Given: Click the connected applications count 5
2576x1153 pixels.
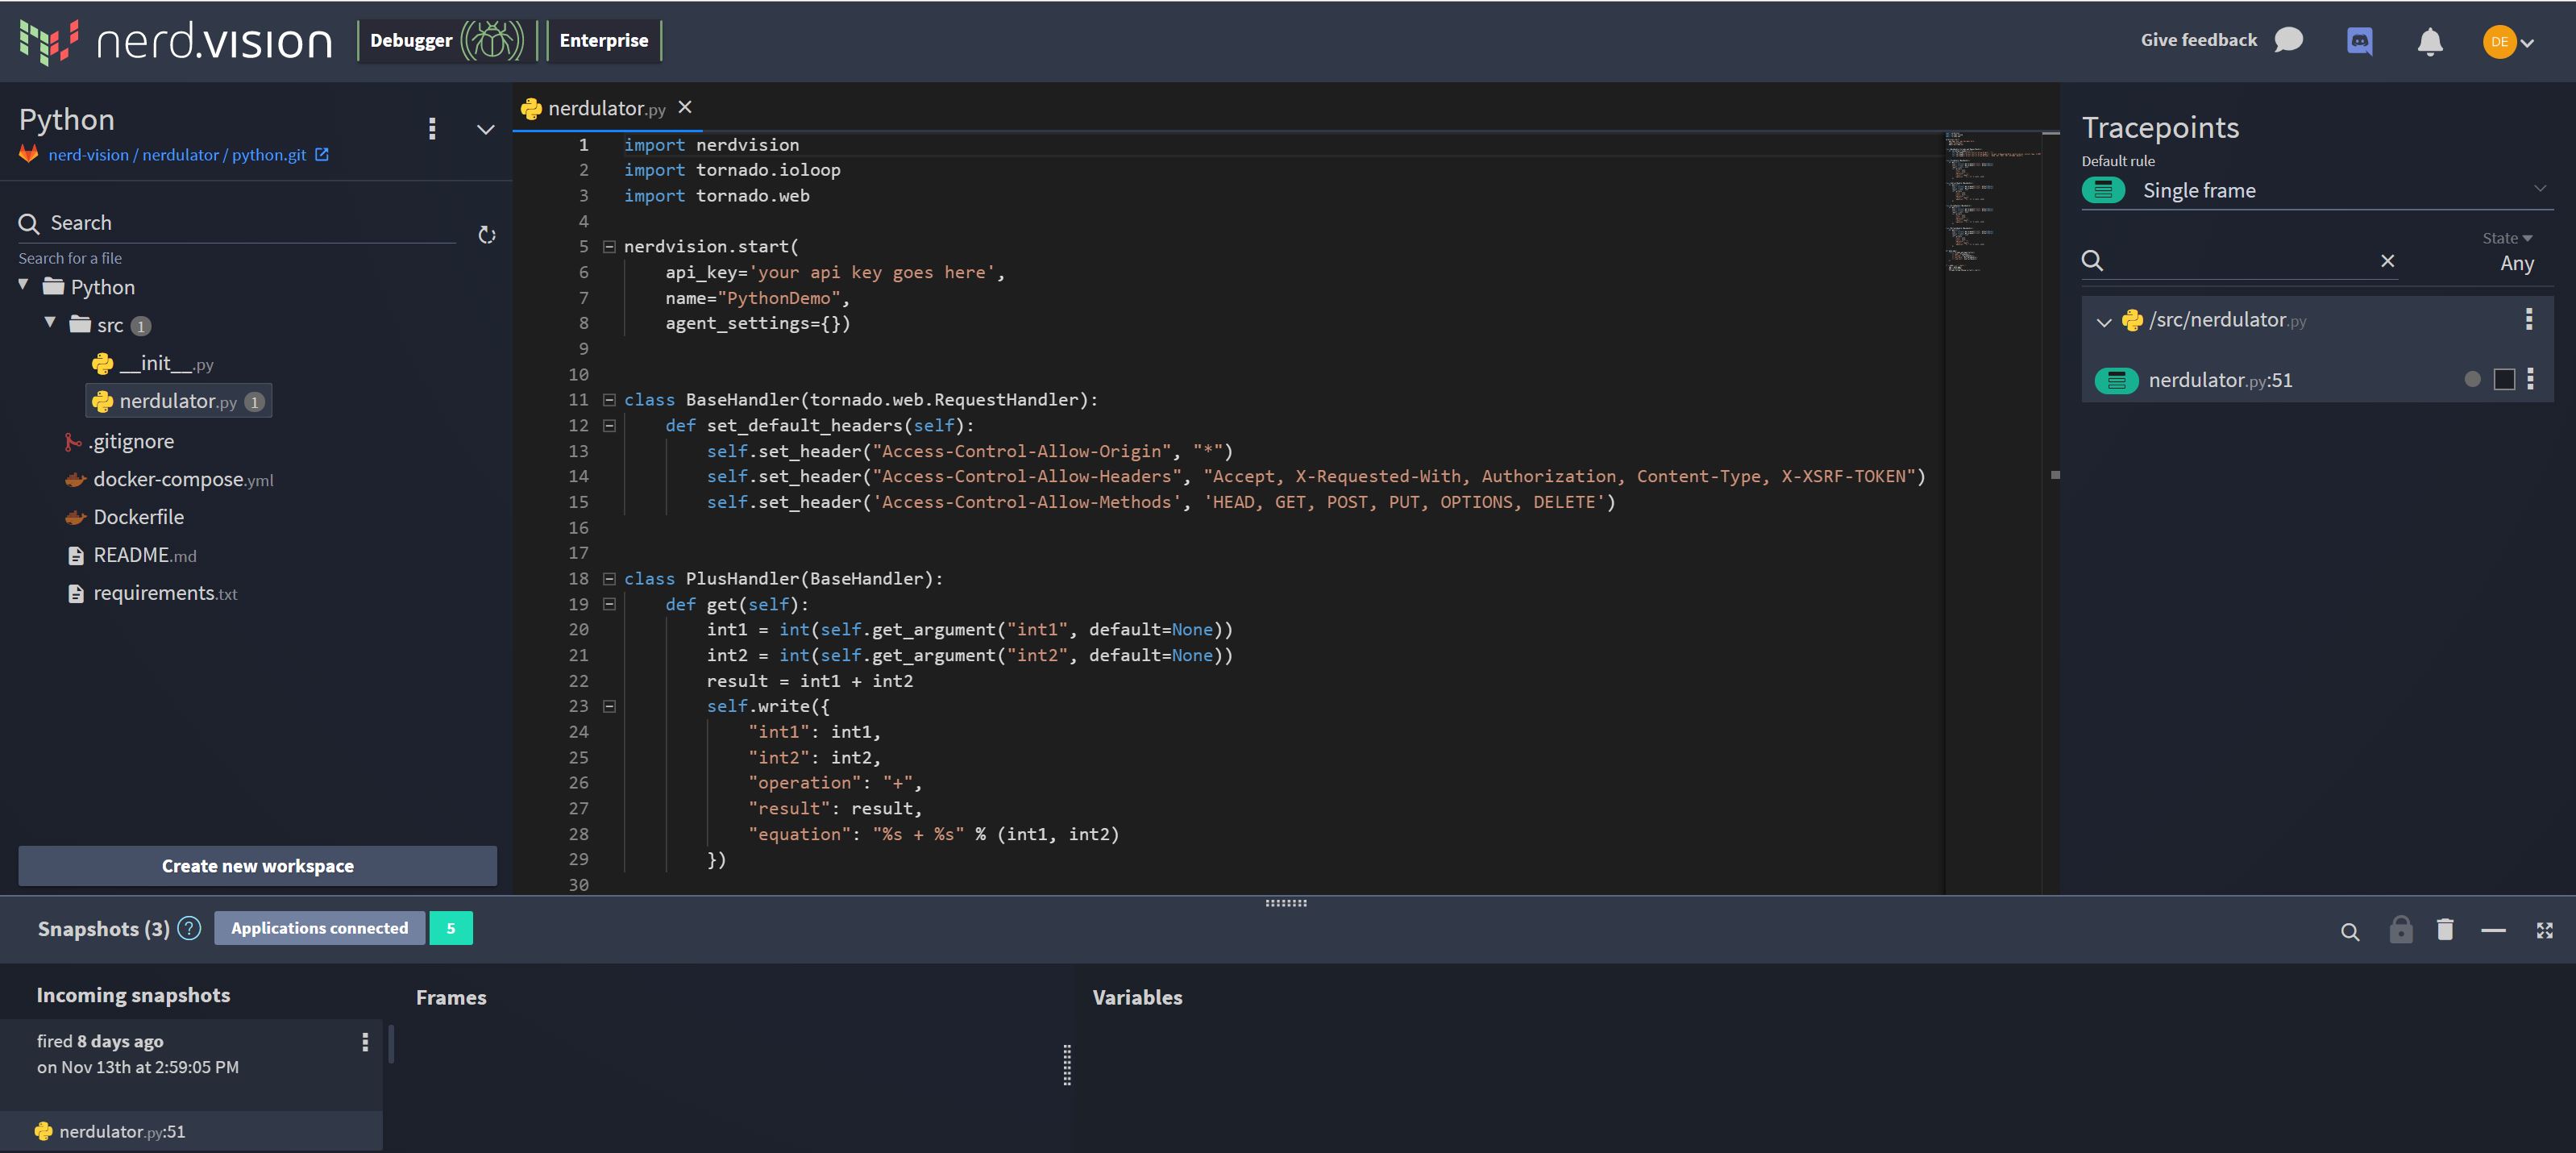Looking at the screenshot, I should tap(451, 928).
